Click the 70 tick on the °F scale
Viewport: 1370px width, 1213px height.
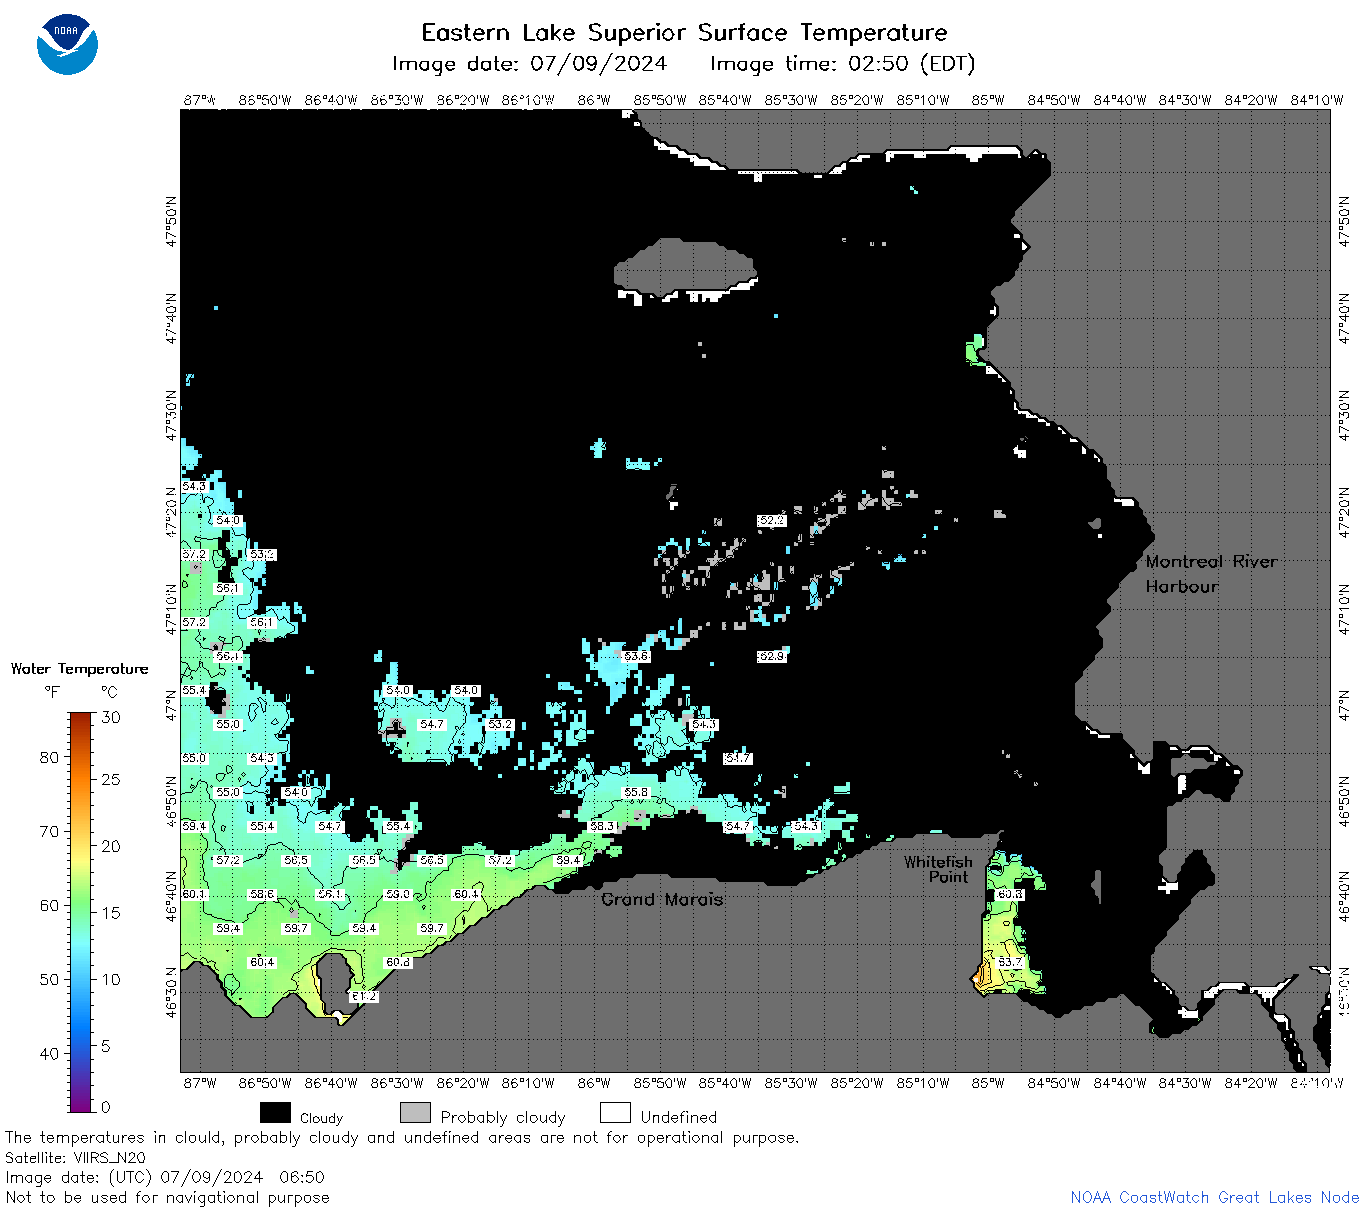(x=49, y=831)
